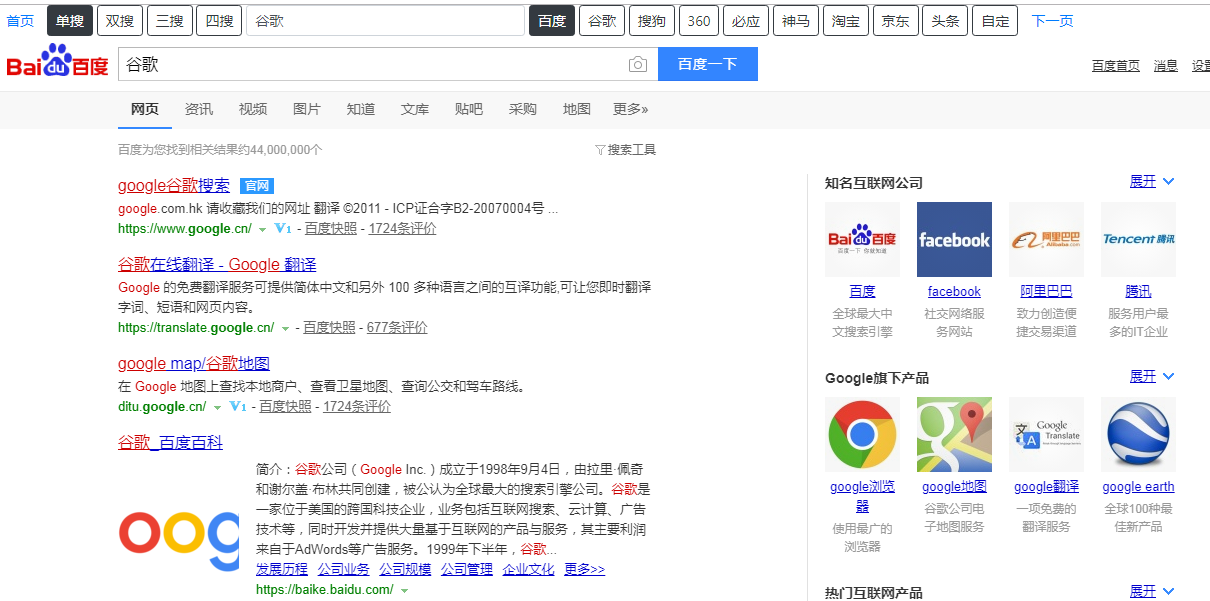Switch to the 视频 videos tab

pyautogui.click(x=253, y=109)
